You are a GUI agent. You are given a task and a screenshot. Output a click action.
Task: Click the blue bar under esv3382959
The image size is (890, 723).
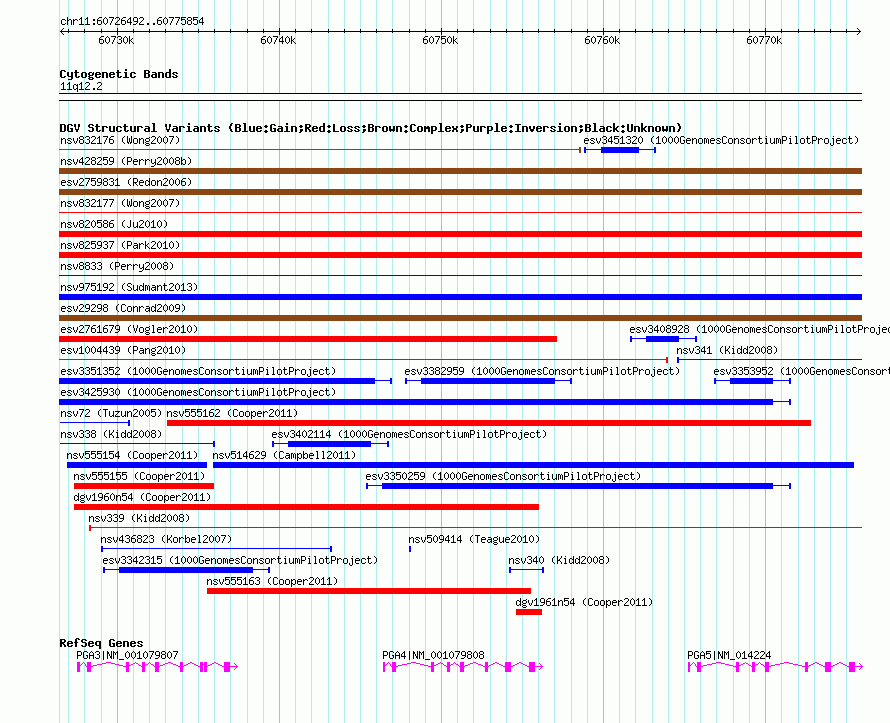488,381
